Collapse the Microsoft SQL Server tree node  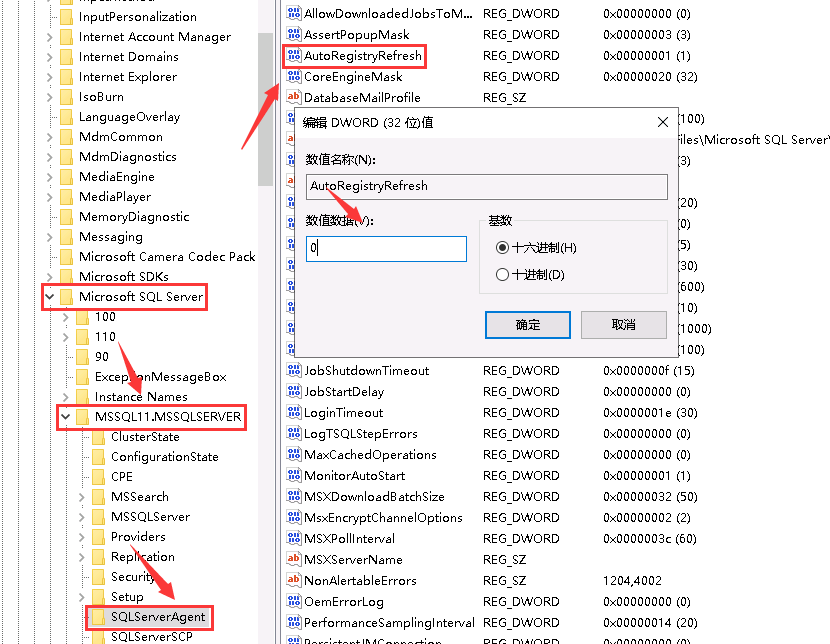pos(49,297)
